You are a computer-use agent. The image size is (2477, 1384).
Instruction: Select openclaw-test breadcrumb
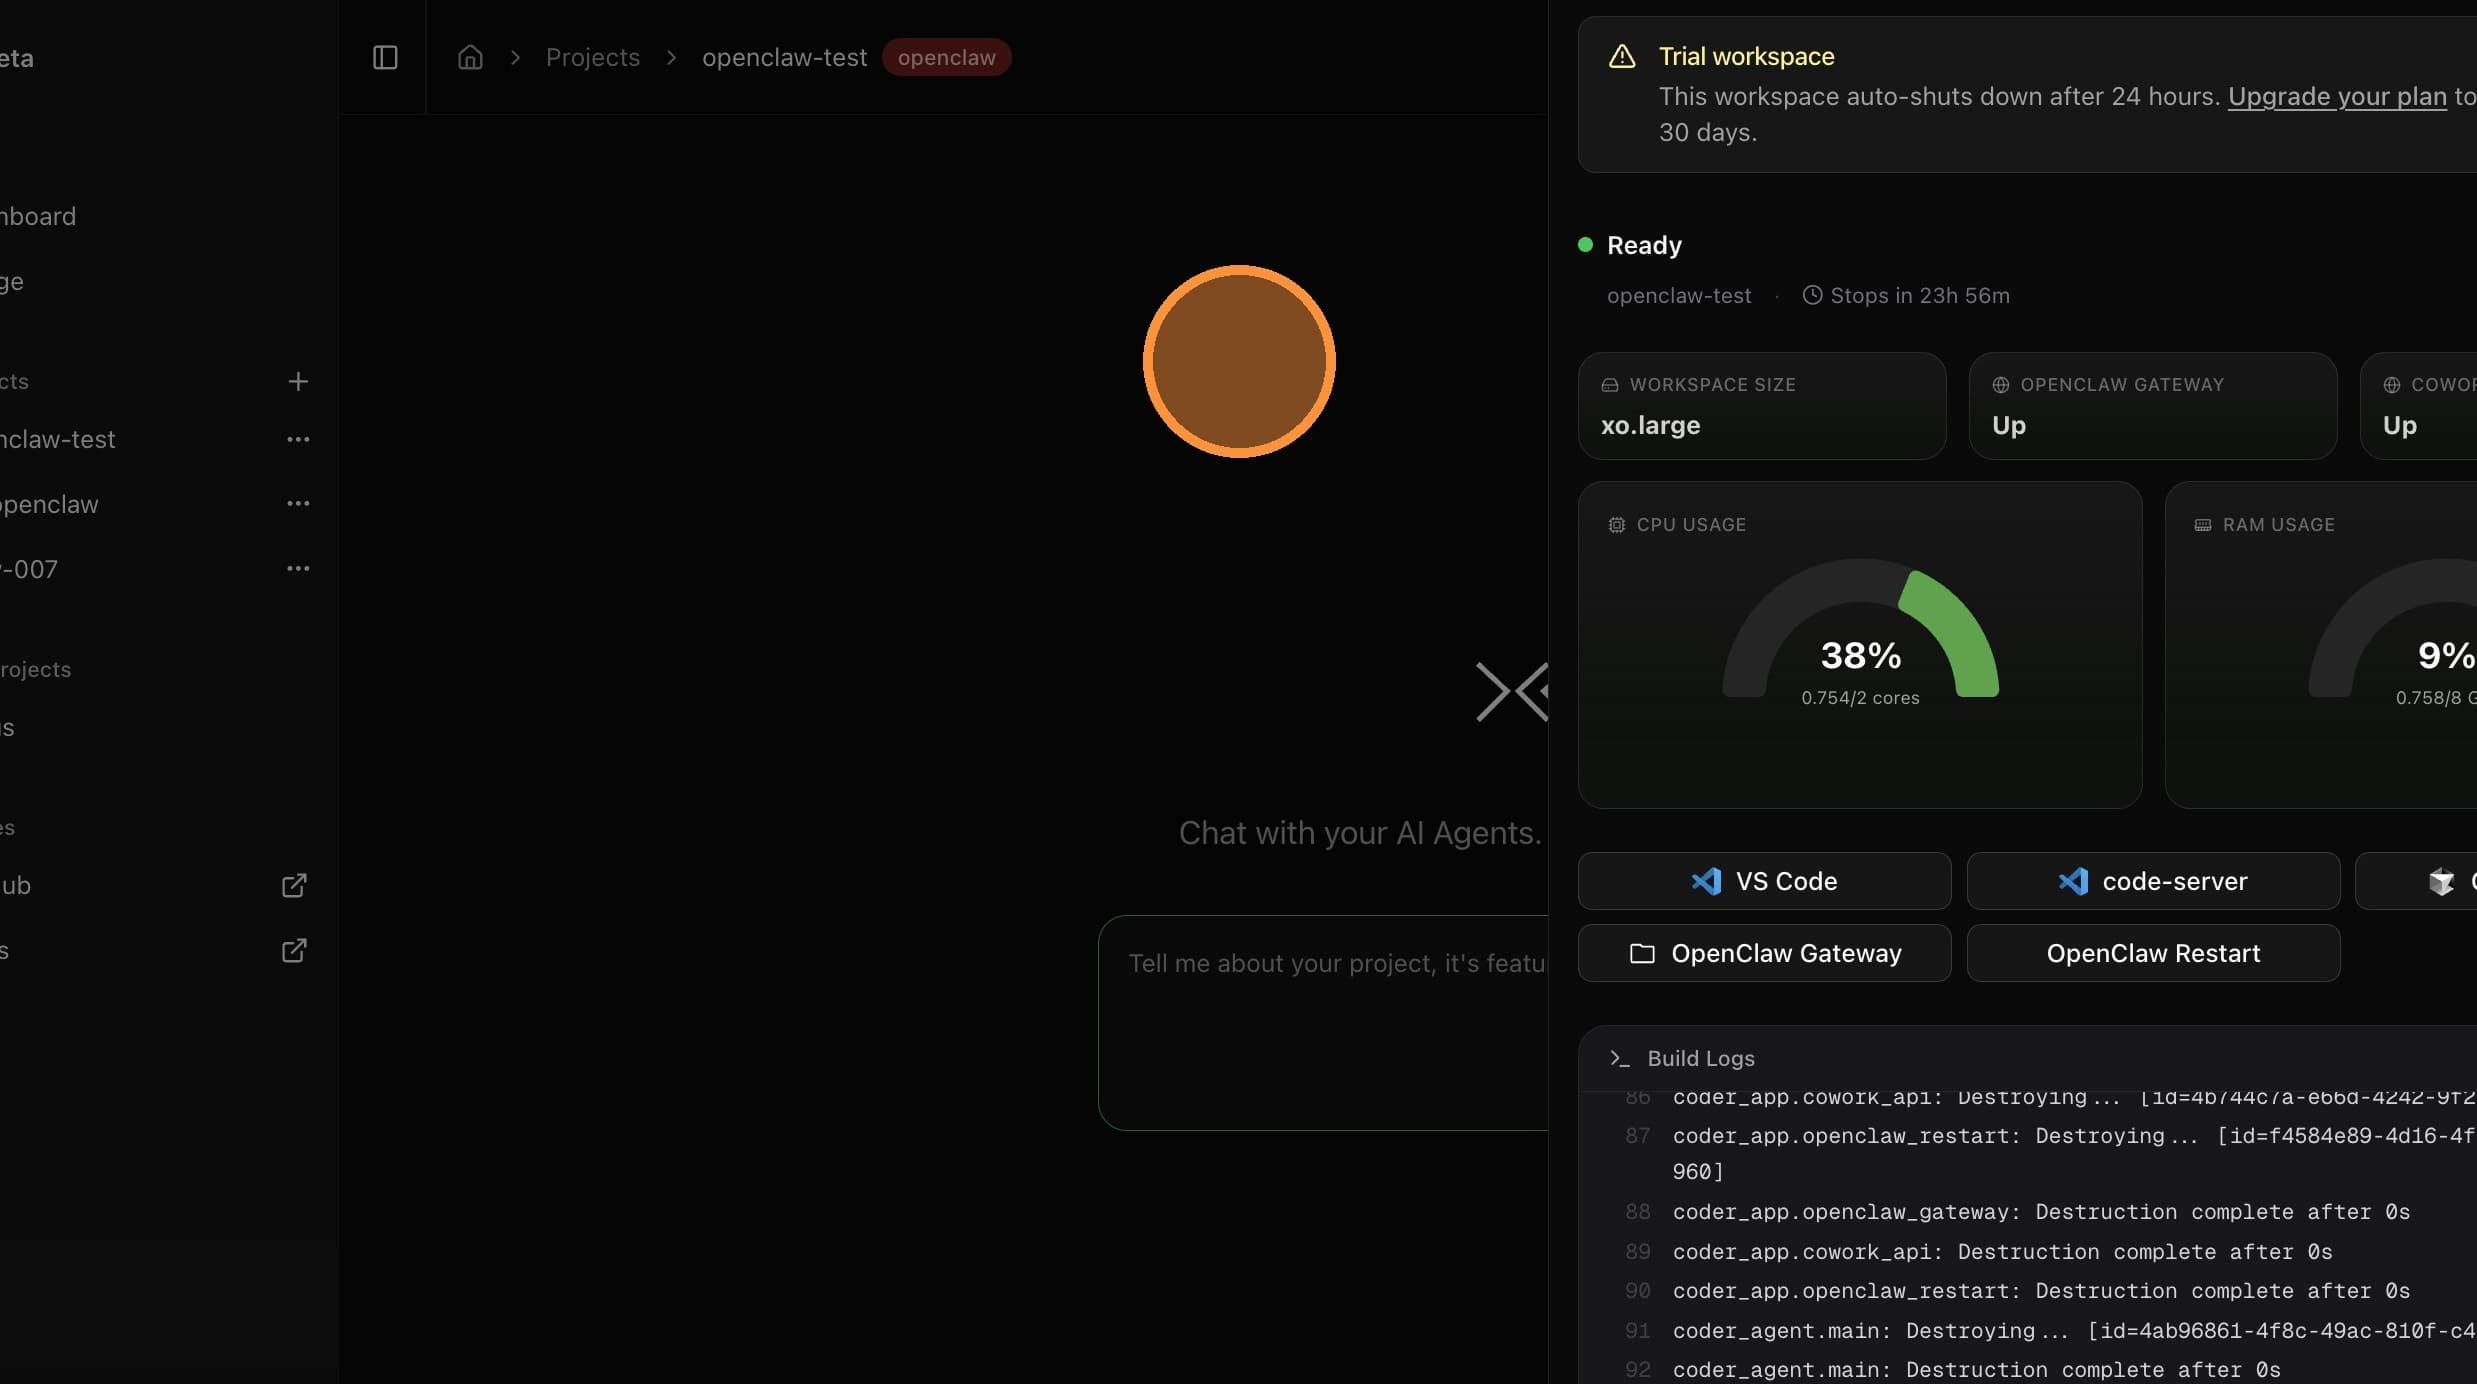click(784, 57)
